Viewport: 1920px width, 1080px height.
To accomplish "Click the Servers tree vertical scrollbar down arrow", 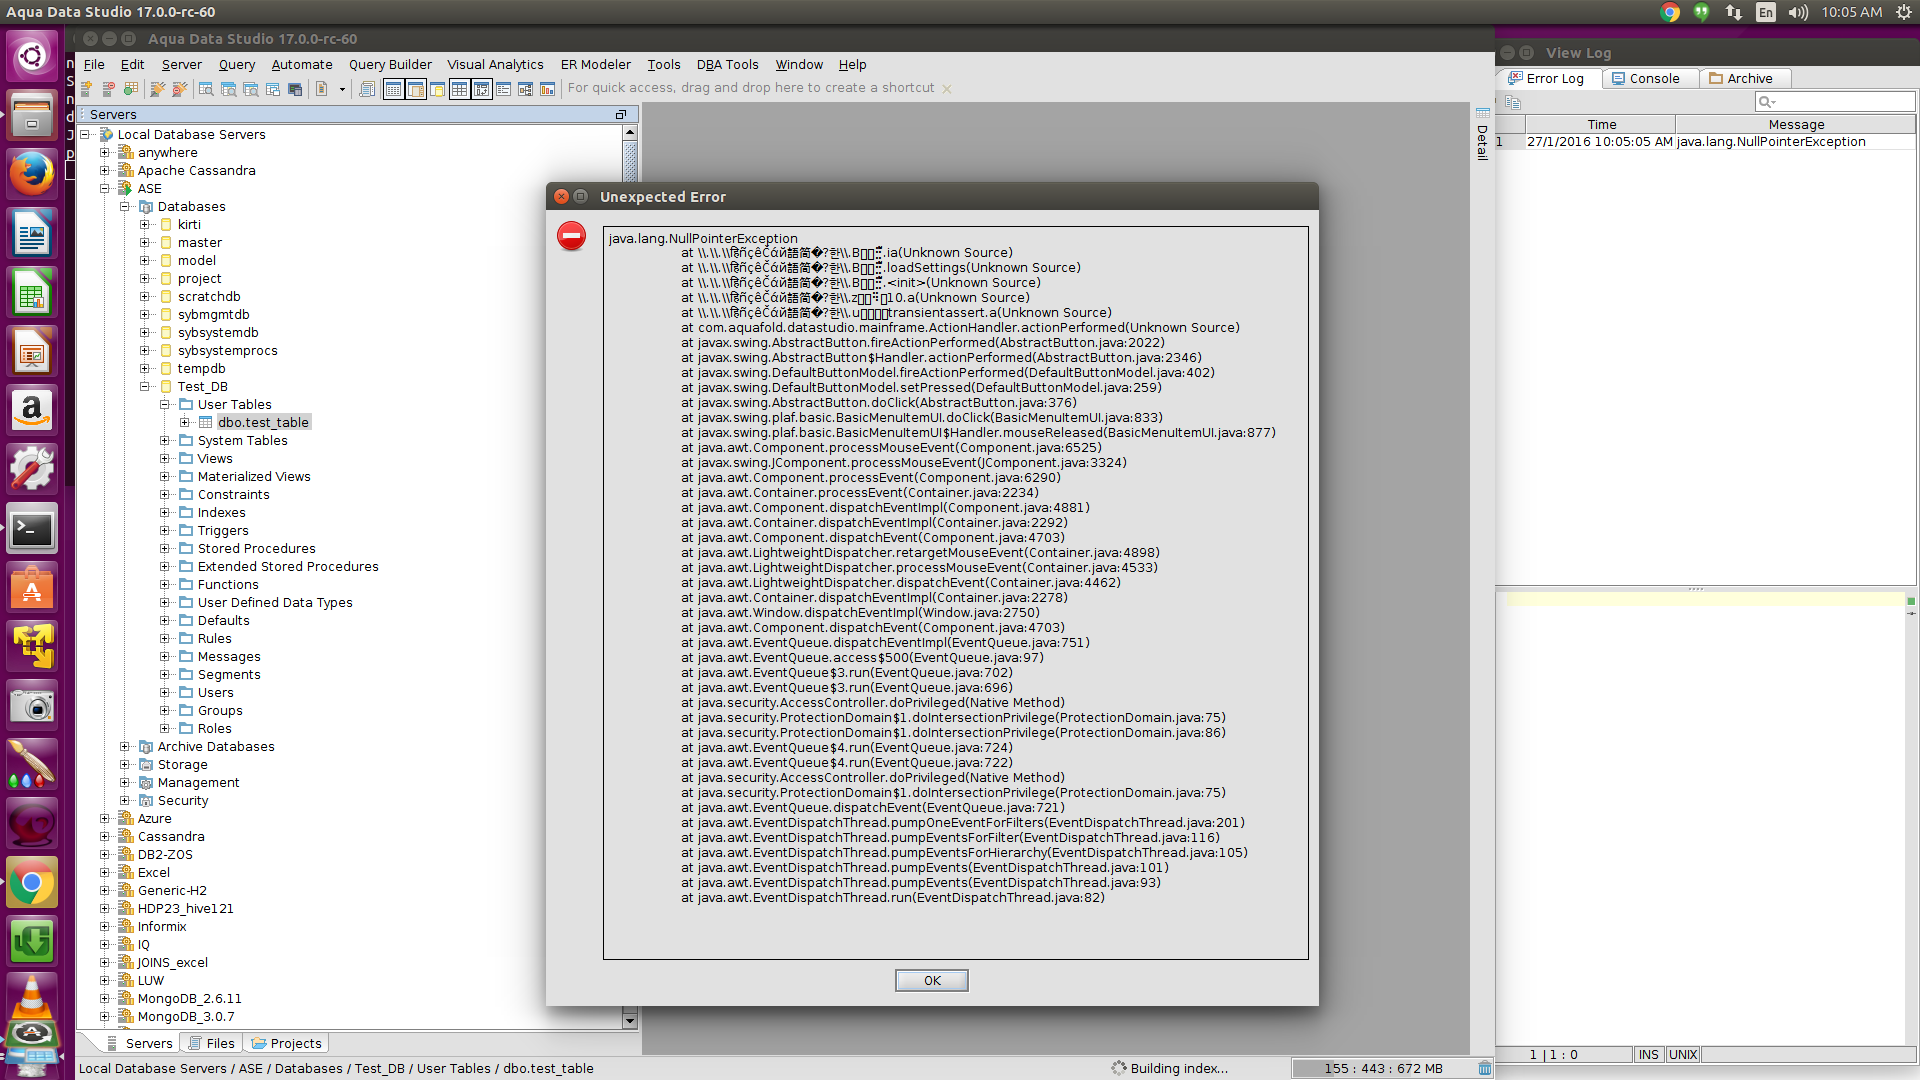I will point(630,1020).
